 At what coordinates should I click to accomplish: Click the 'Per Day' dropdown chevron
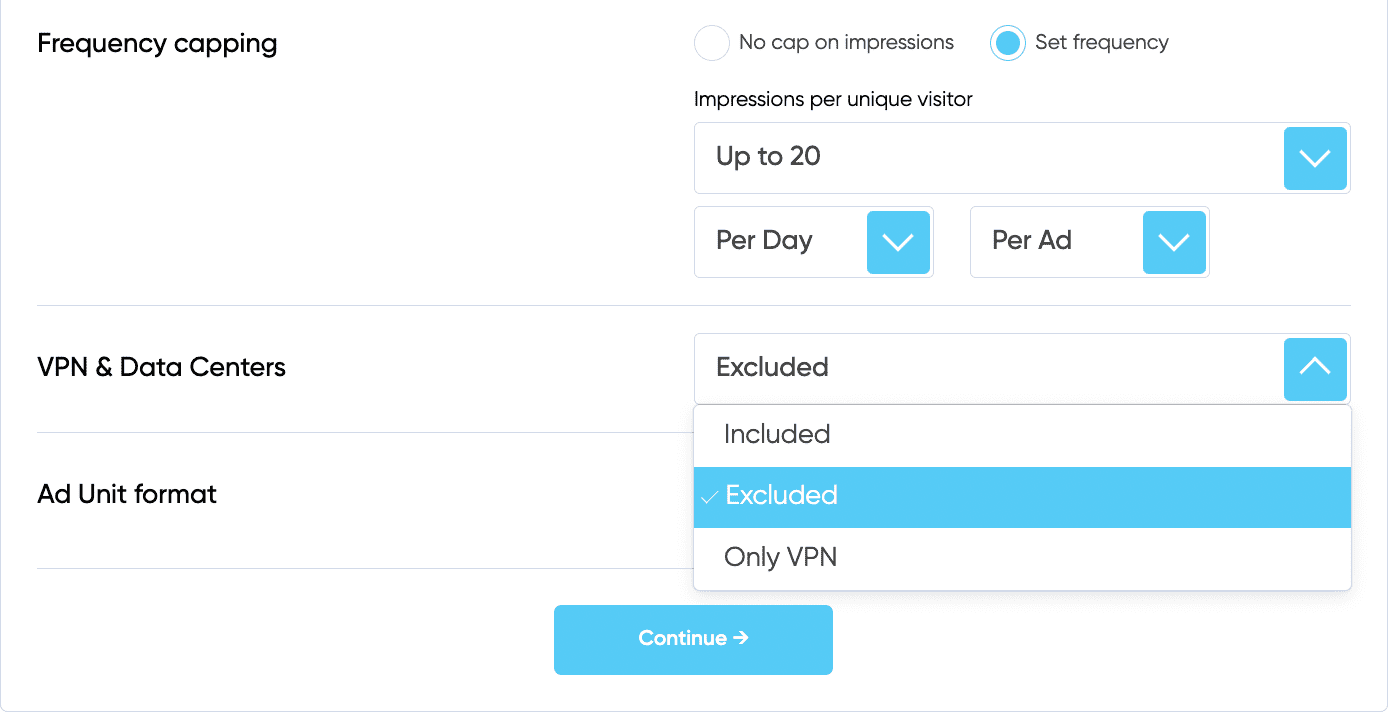click(x=897, y=242)
